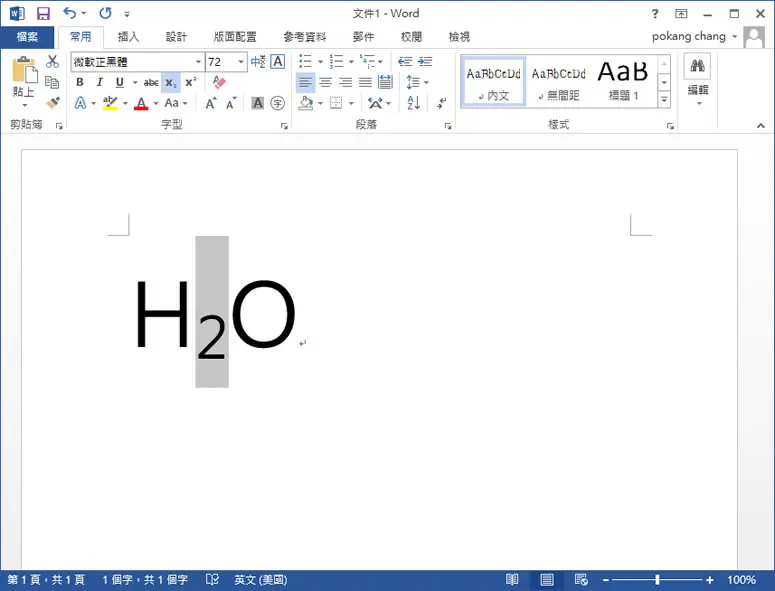Screen dimensions: 775x591
Task: Click the paragraph shading paint bucket icon
Action: [x=306, y=103]
